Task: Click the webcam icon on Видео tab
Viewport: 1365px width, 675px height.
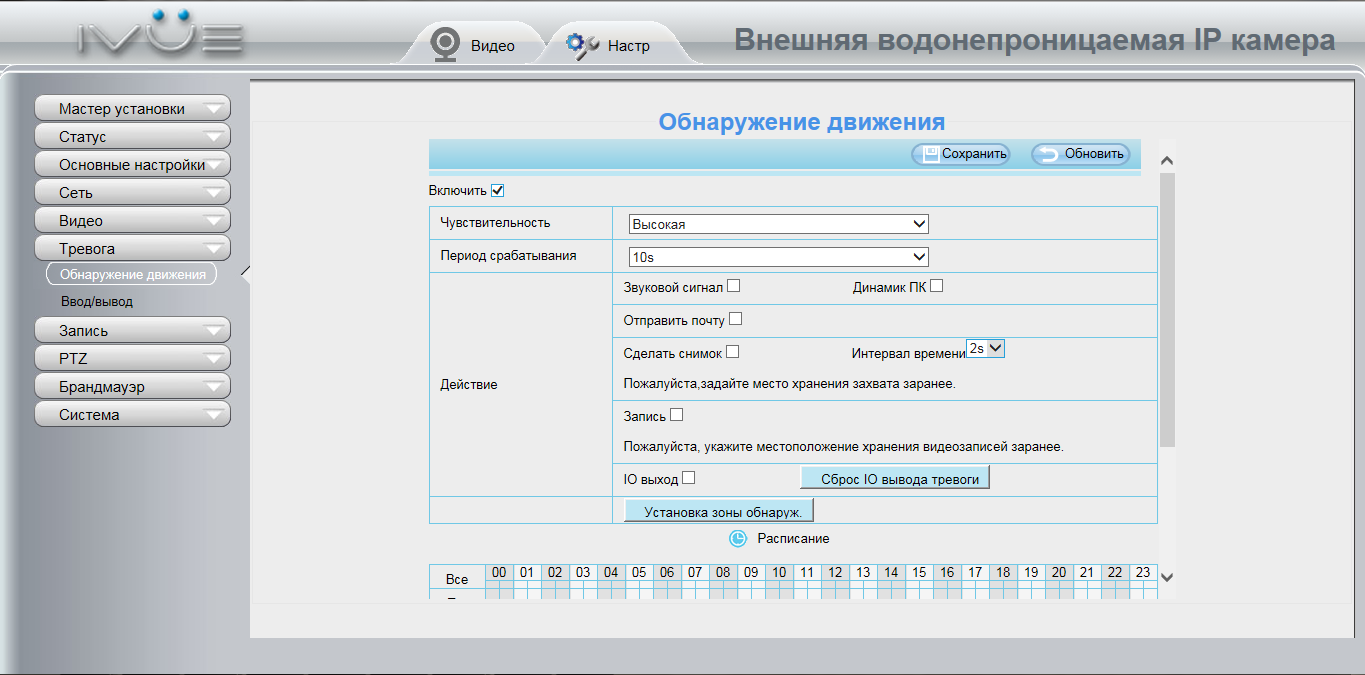Action: click(x=444, y=45)
